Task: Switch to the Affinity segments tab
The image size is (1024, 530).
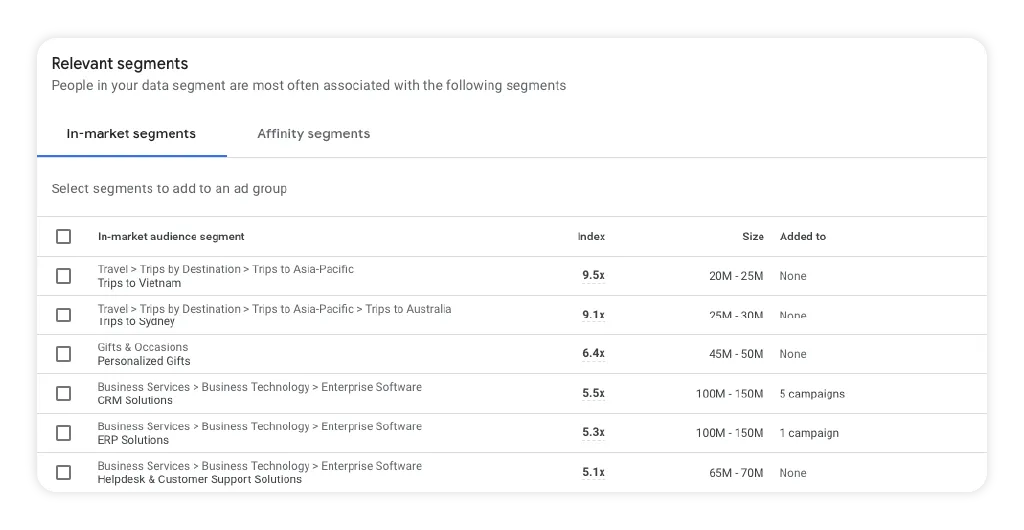Action: (x=313, y=134)
